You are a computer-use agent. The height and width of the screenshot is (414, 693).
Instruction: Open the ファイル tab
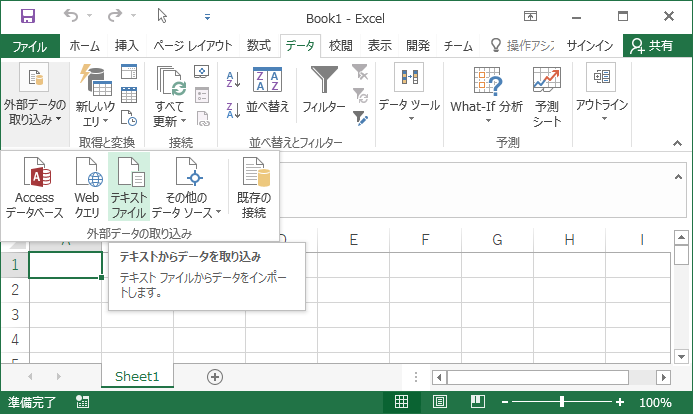(30, 46)
